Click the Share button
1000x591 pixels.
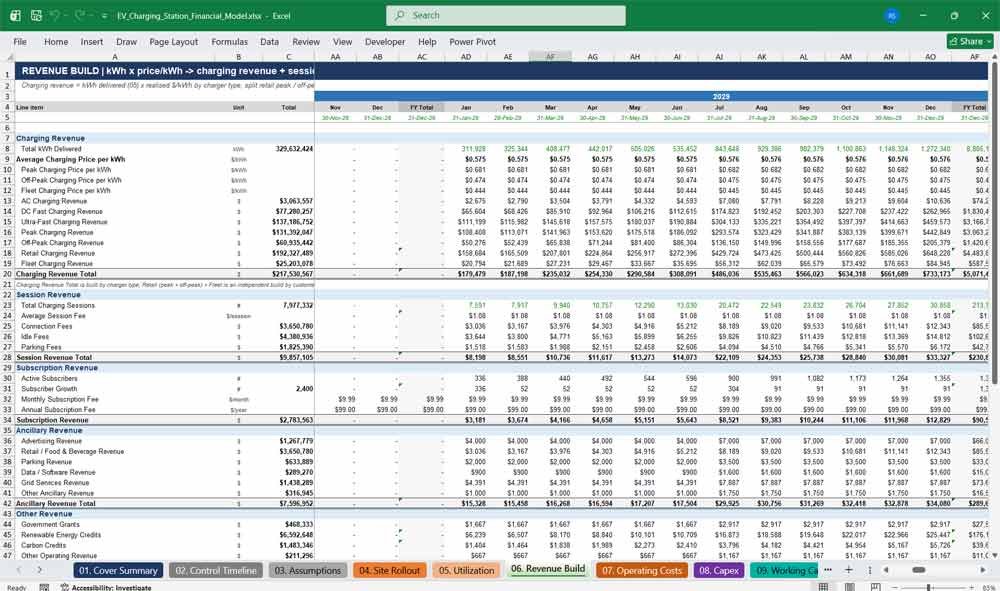pyautogui.click(x=971, y=41)
